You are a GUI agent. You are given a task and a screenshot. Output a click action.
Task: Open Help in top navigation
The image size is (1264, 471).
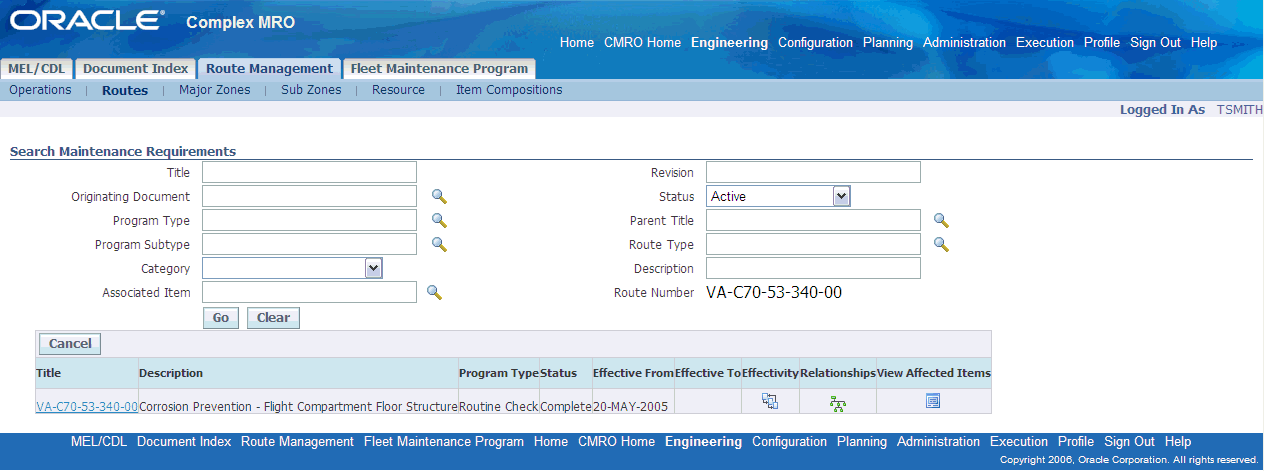1204,43
